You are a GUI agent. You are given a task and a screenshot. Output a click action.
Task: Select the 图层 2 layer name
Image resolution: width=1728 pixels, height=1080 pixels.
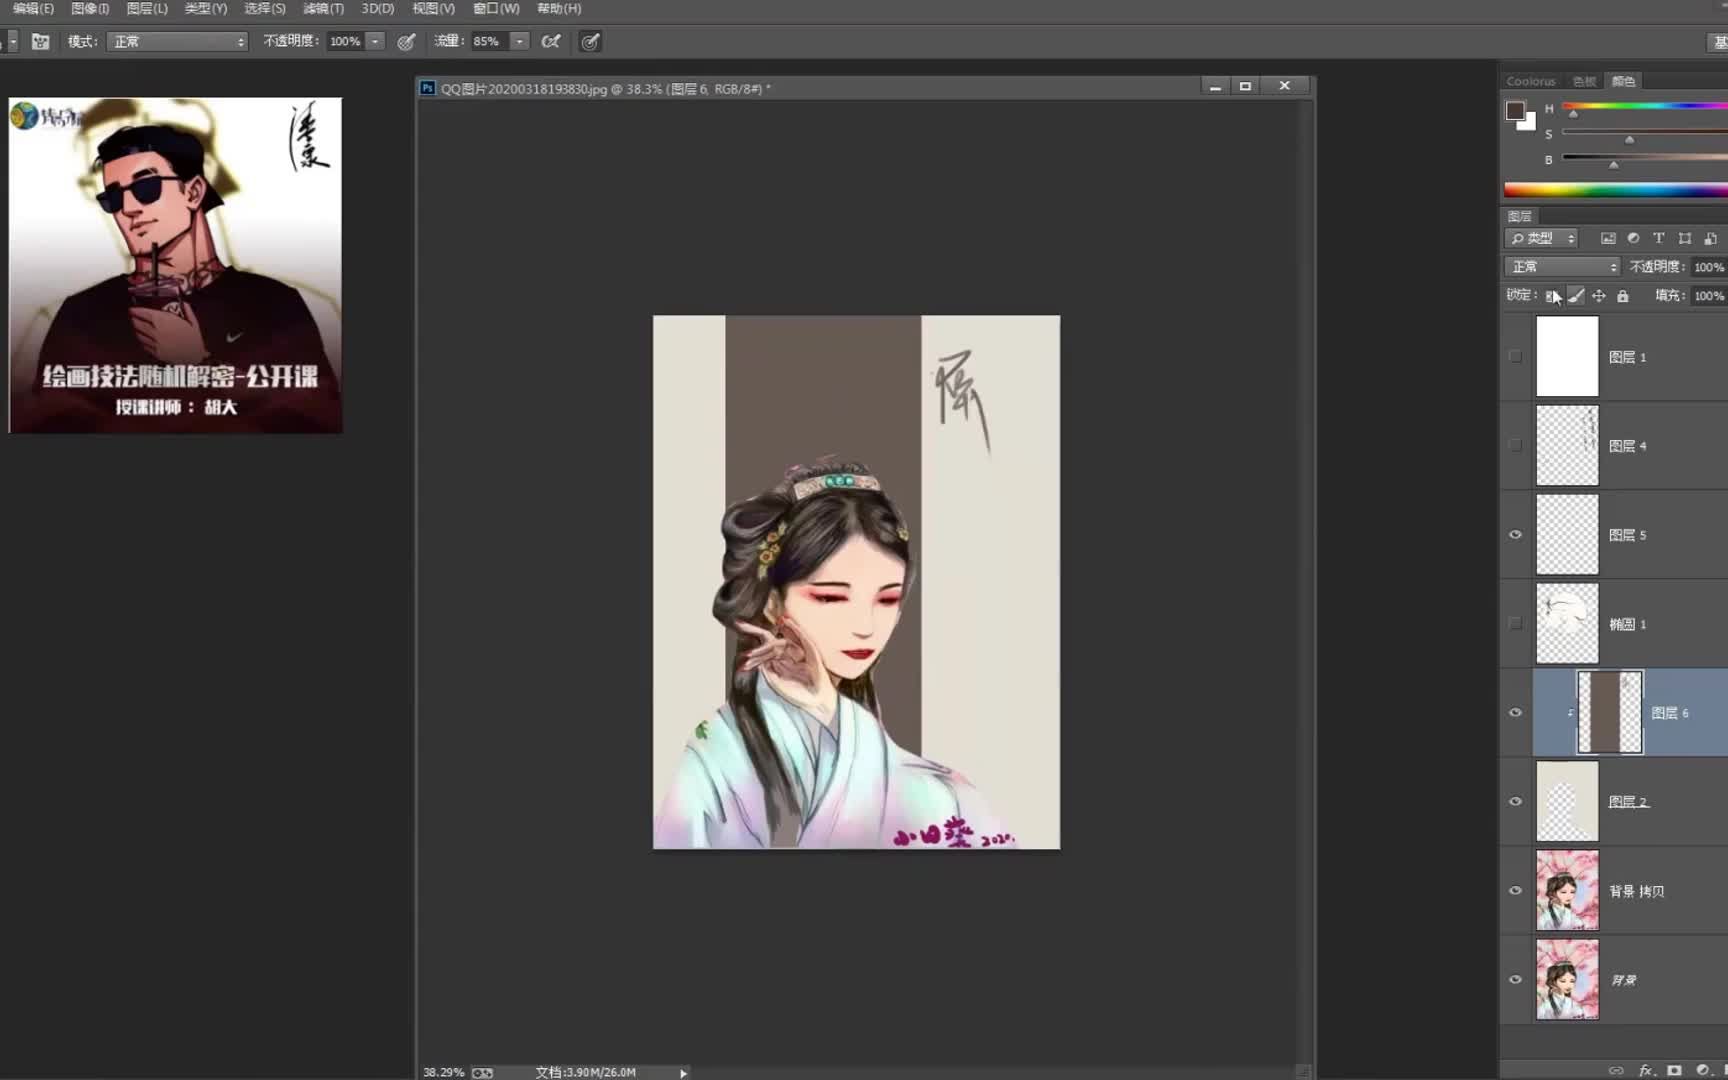pyautogui.click(x=1628, y=802)
